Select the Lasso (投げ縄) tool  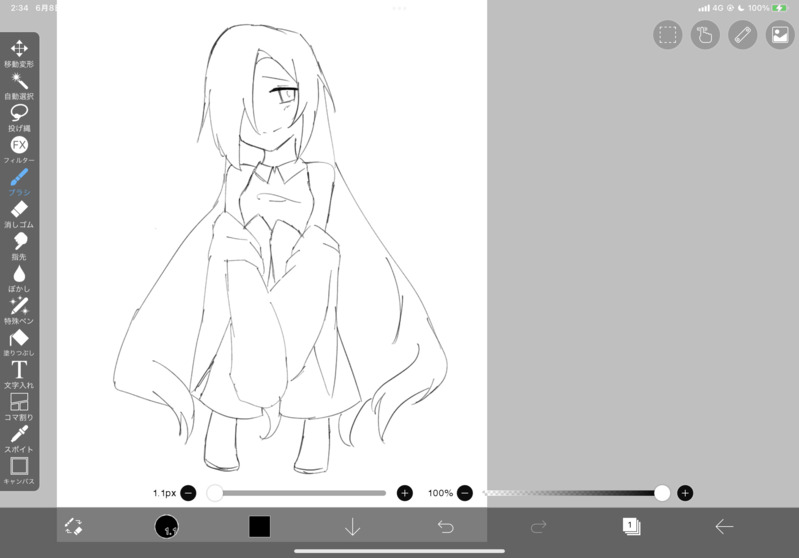(x=19, y=118)
